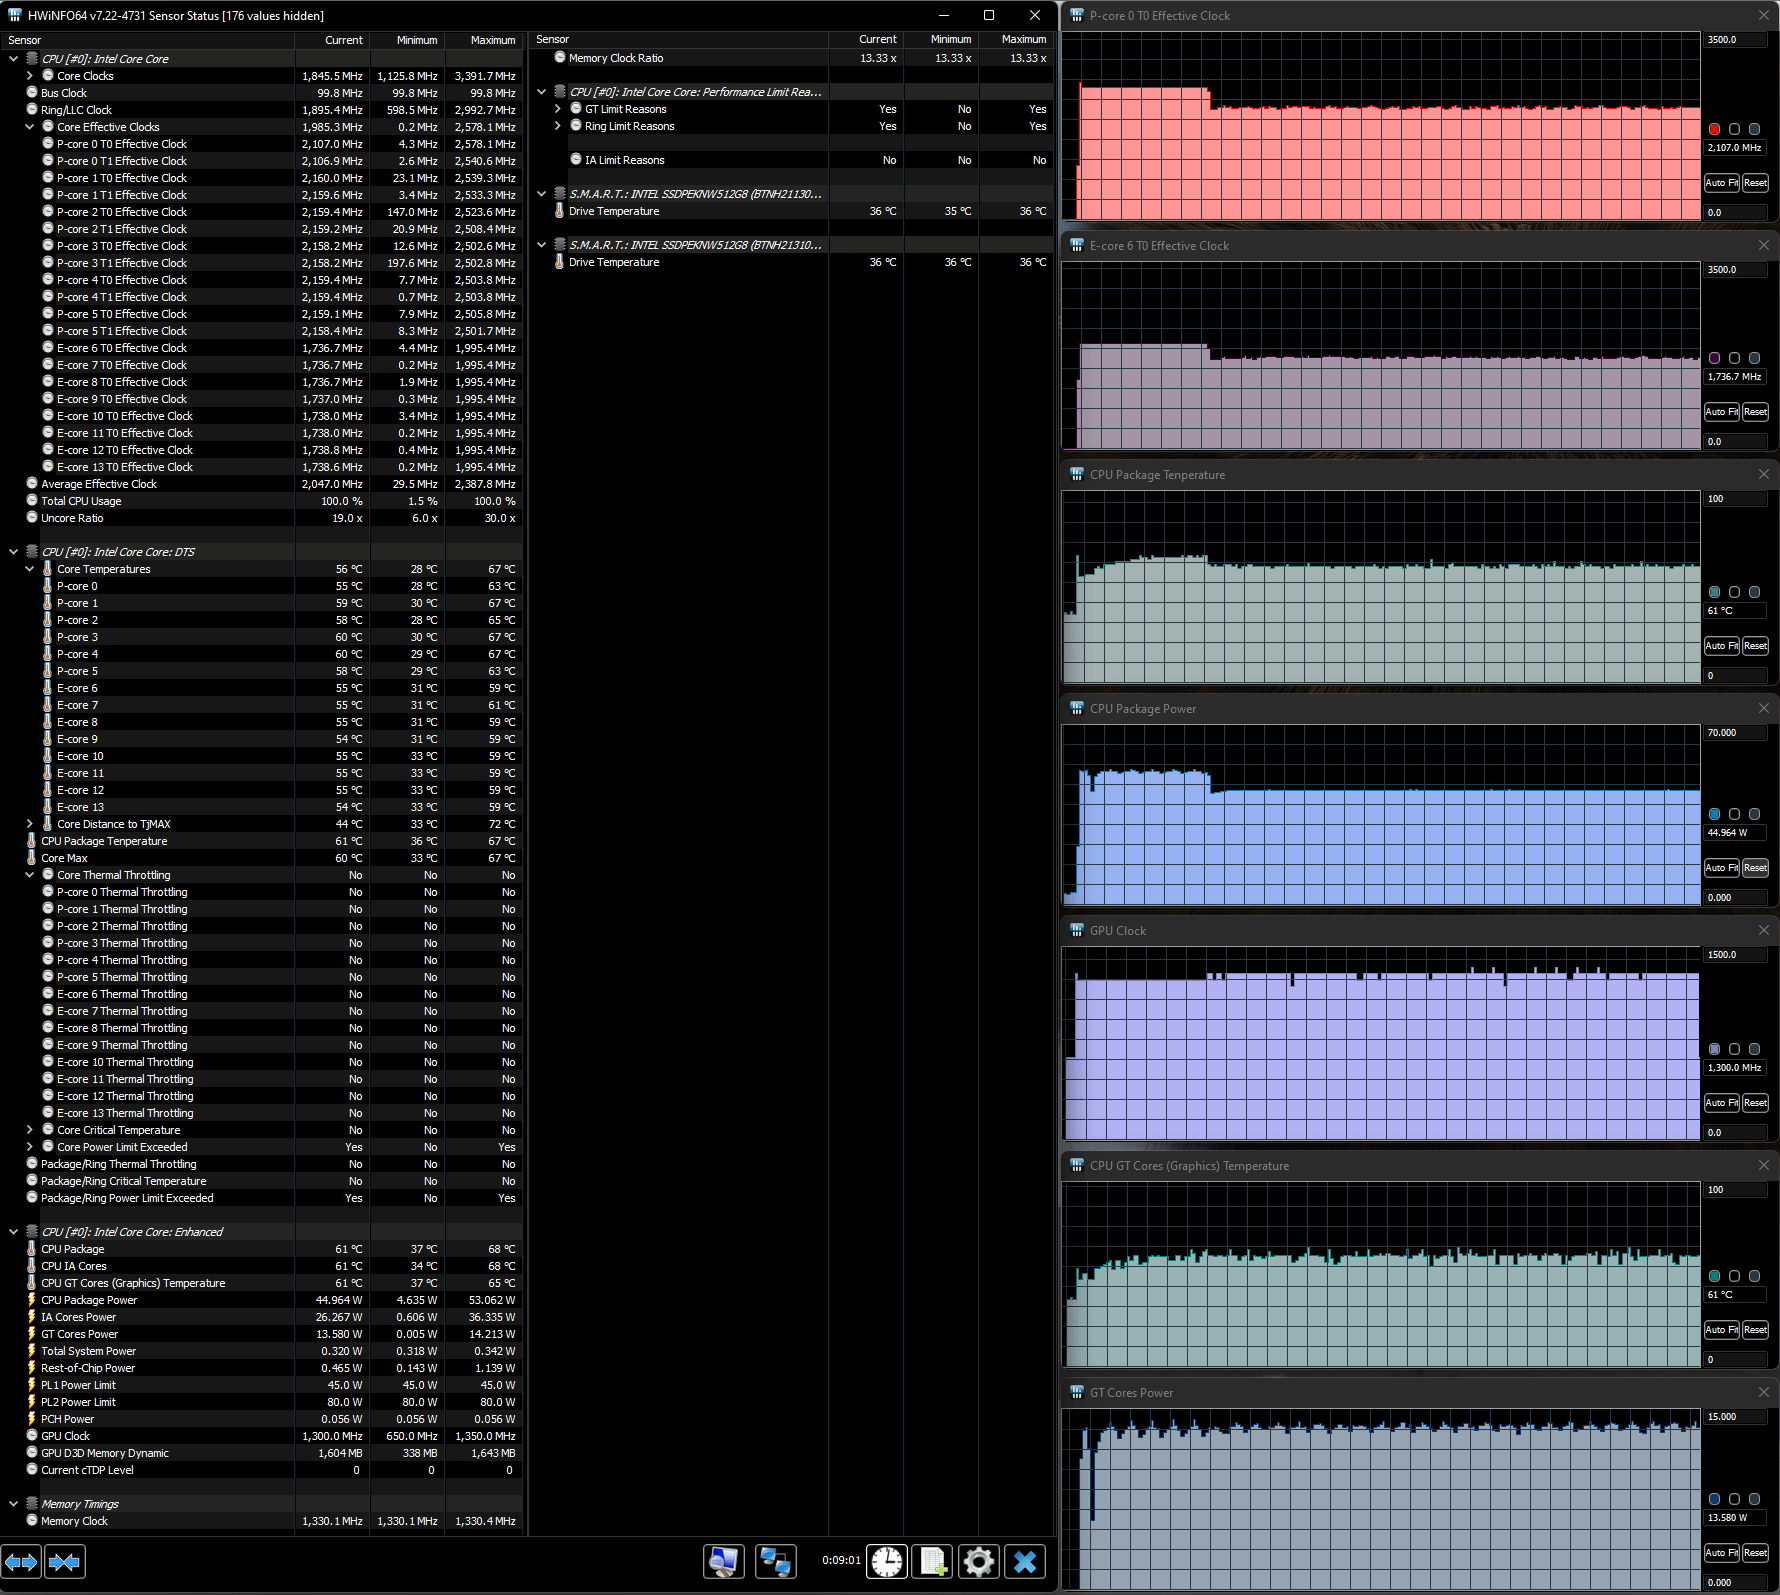Open sensor settings via the gear icon

coord(979,1561)
